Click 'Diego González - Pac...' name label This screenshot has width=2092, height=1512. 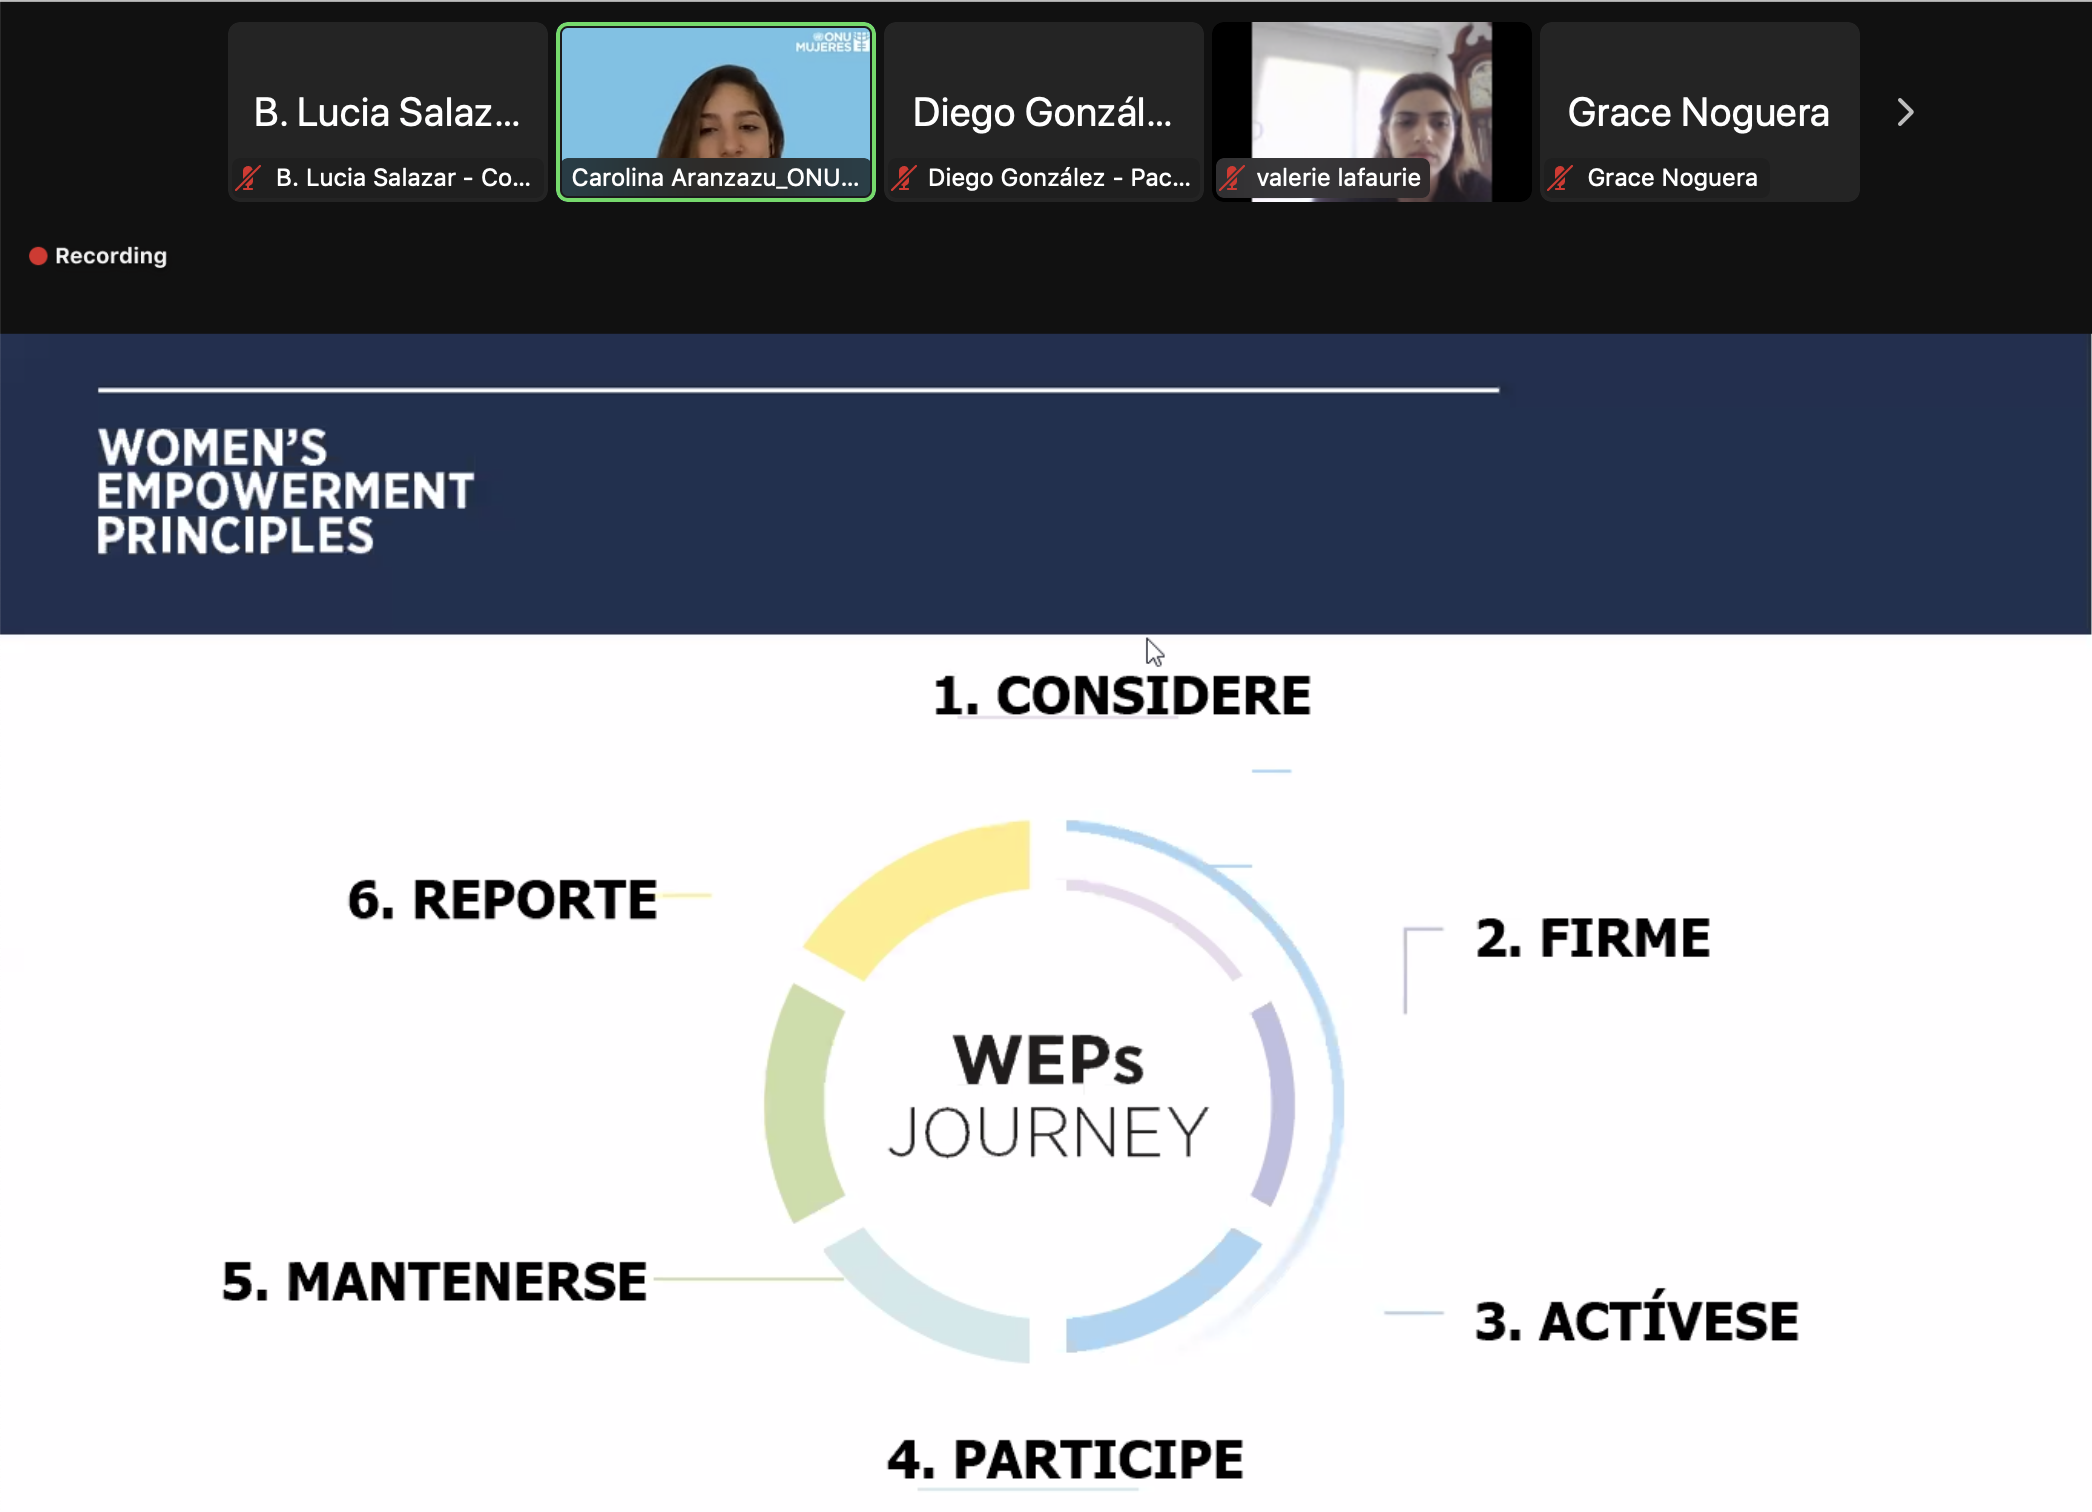tap(1059, 178)
